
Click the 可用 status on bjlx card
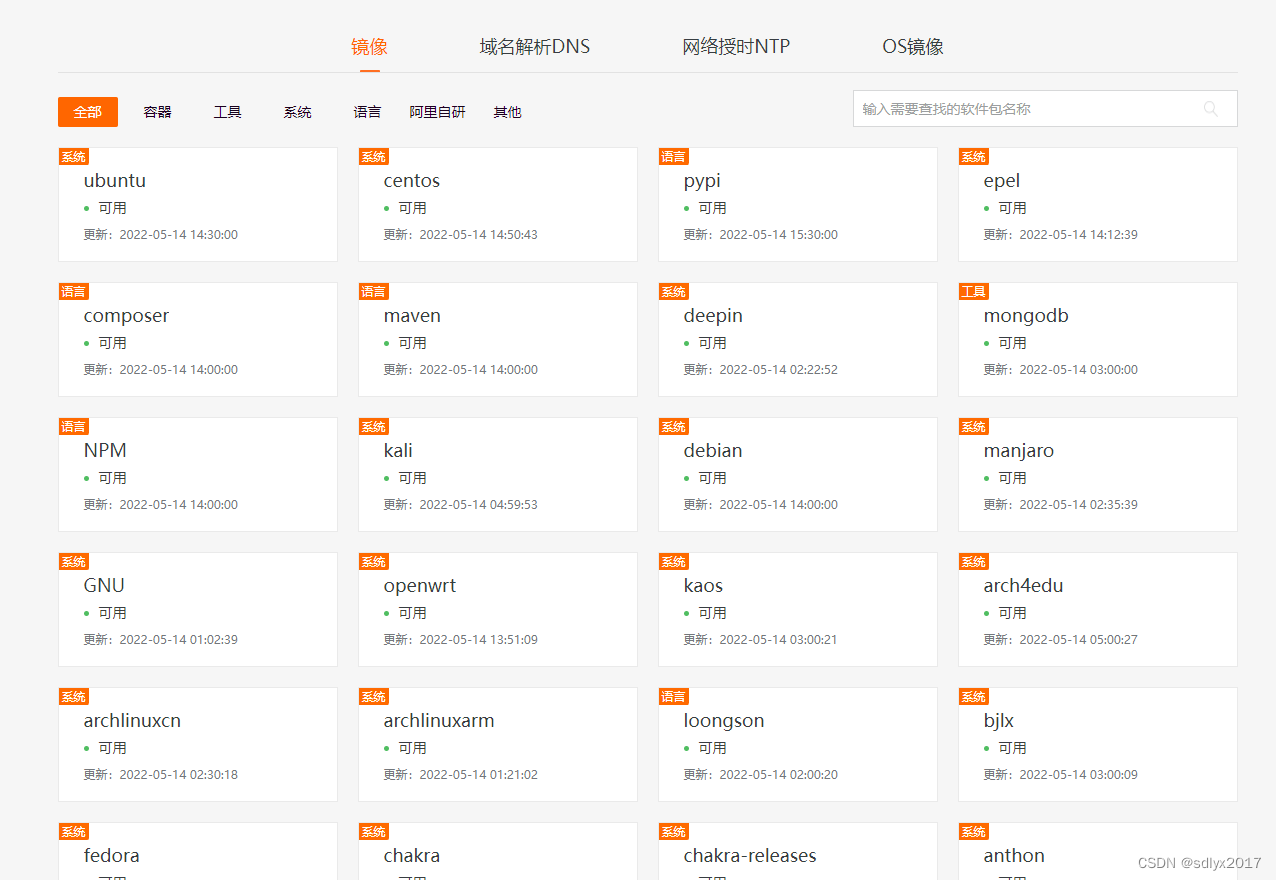(x=1012, y=748)
